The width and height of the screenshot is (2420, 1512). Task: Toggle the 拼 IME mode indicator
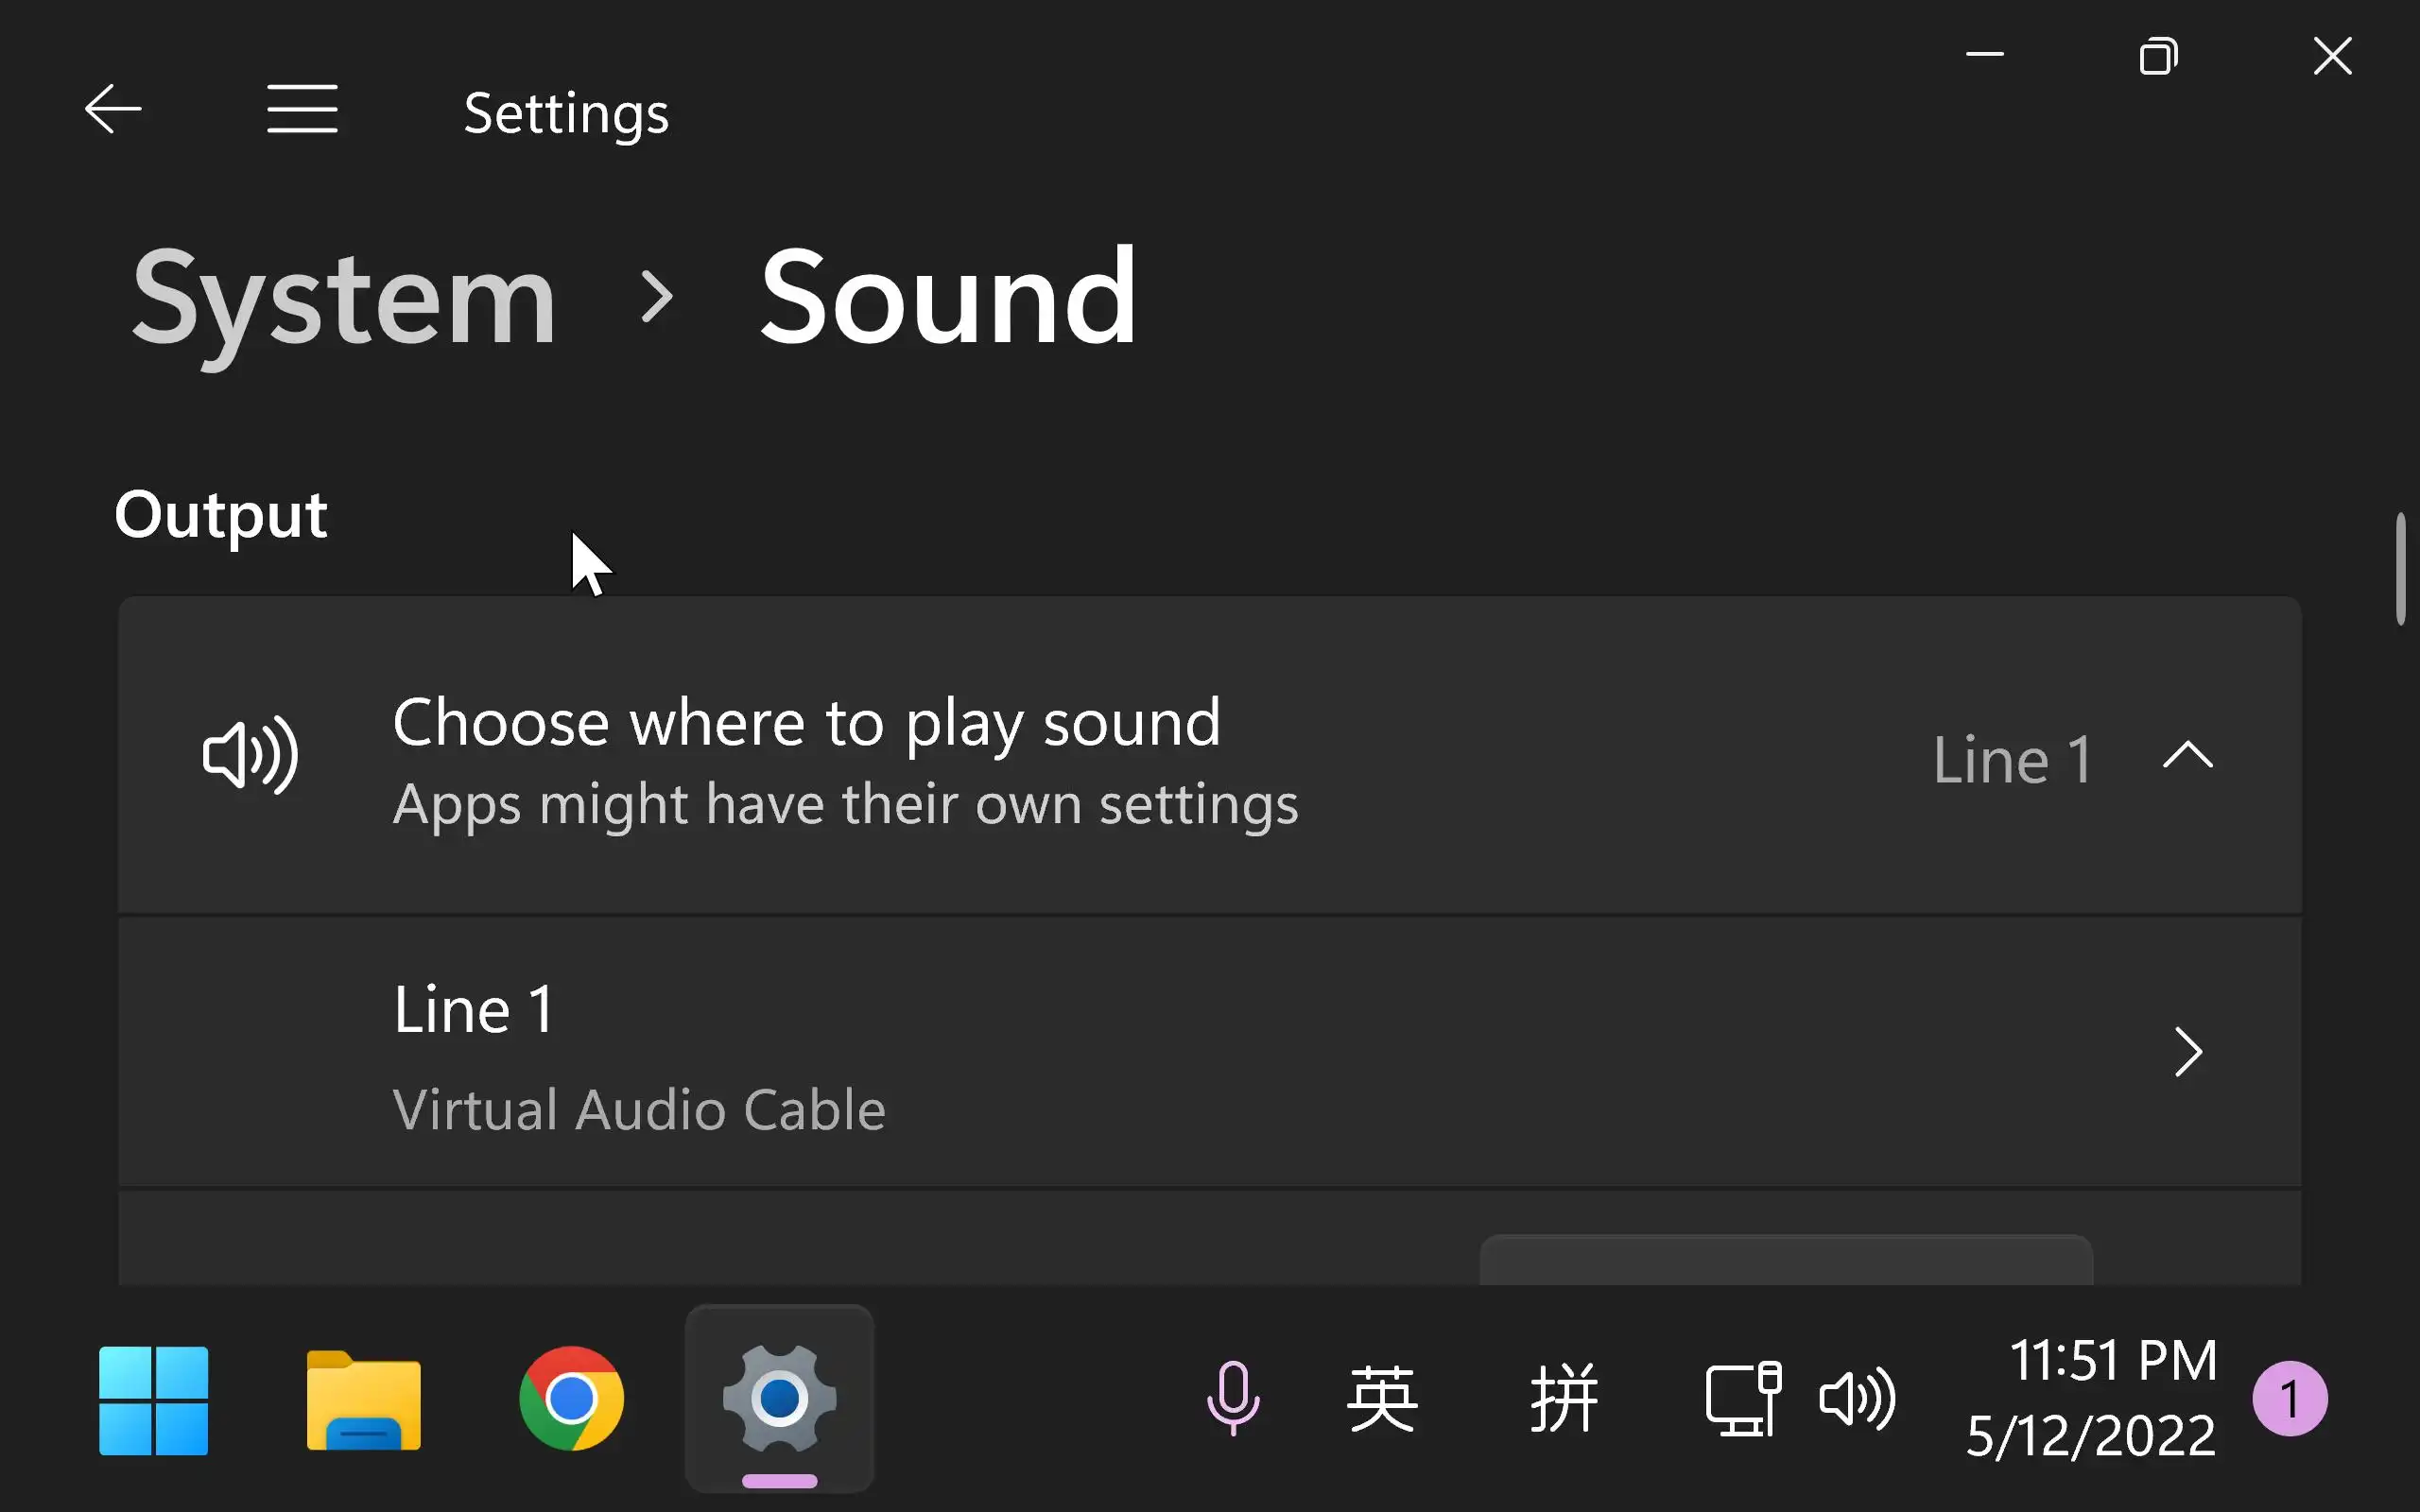[x=1564, y=1398]
